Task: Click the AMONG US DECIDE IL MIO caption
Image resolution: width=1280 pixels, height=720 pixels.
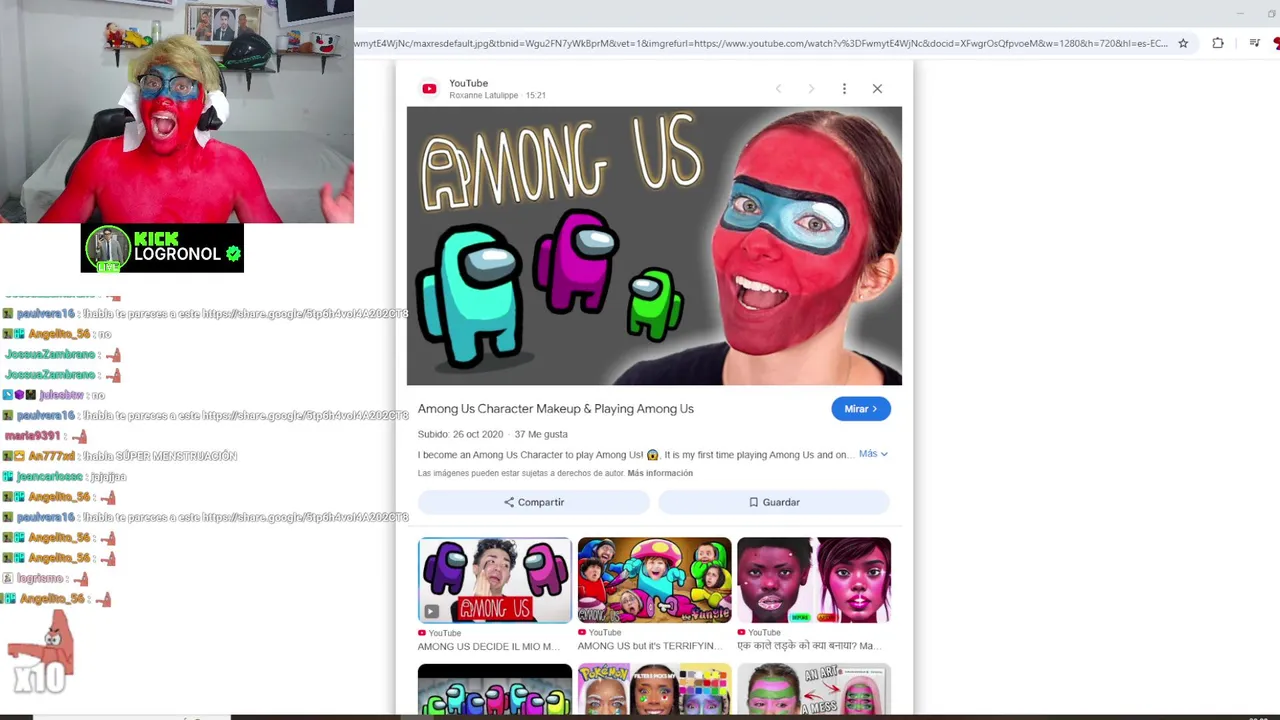Action: (x=489, y=646)
